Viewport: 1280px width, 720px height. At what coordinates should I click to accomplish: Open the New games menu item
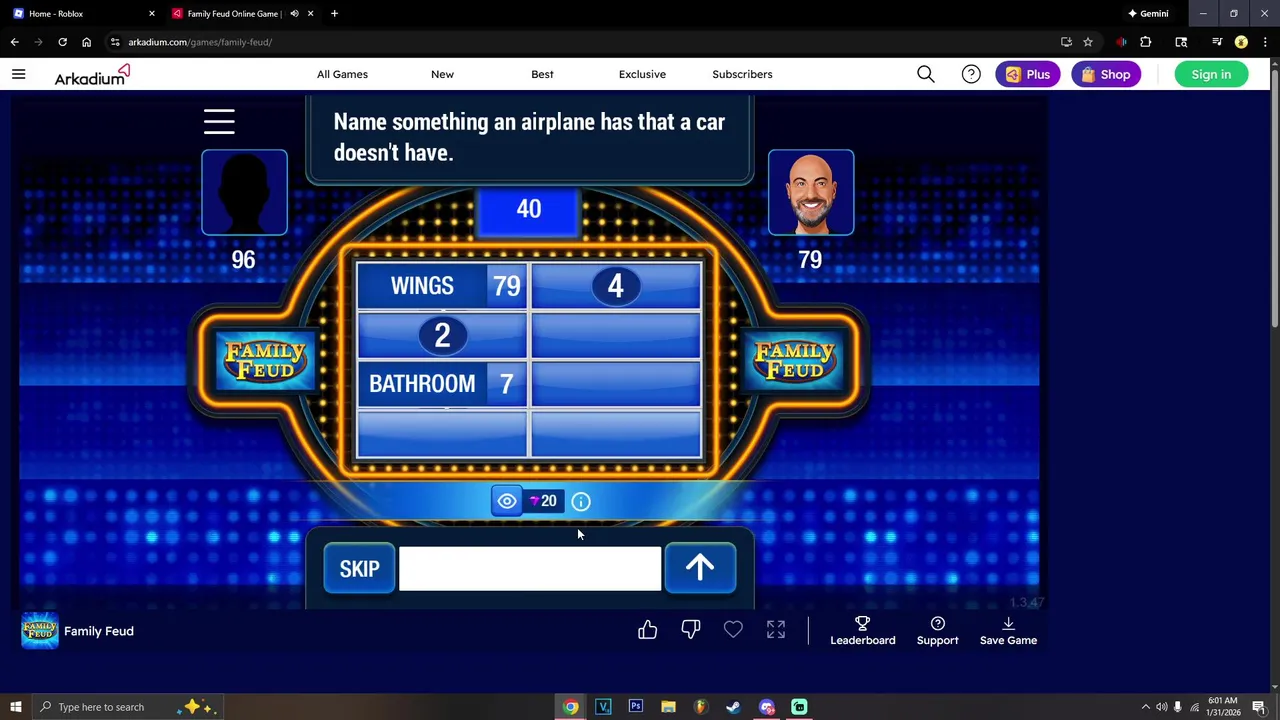(x=442, y=74)
